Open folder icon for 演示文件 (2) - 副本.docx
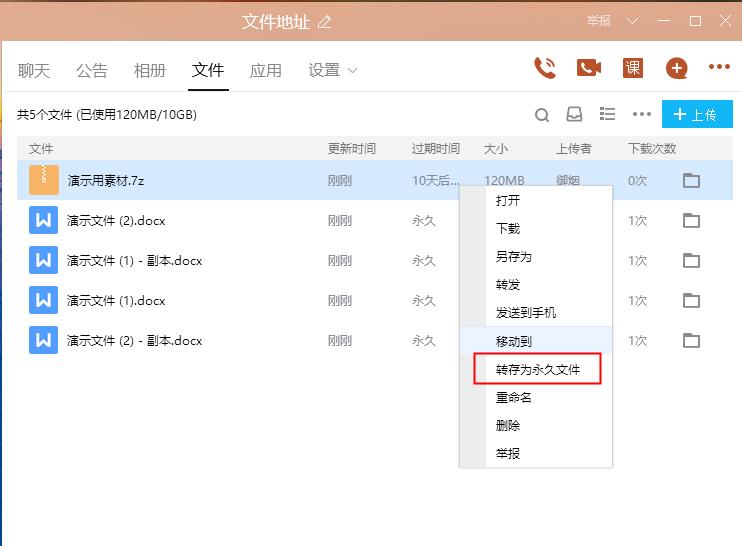The height and width of the screenshot is (546, 742). point(691,340)
